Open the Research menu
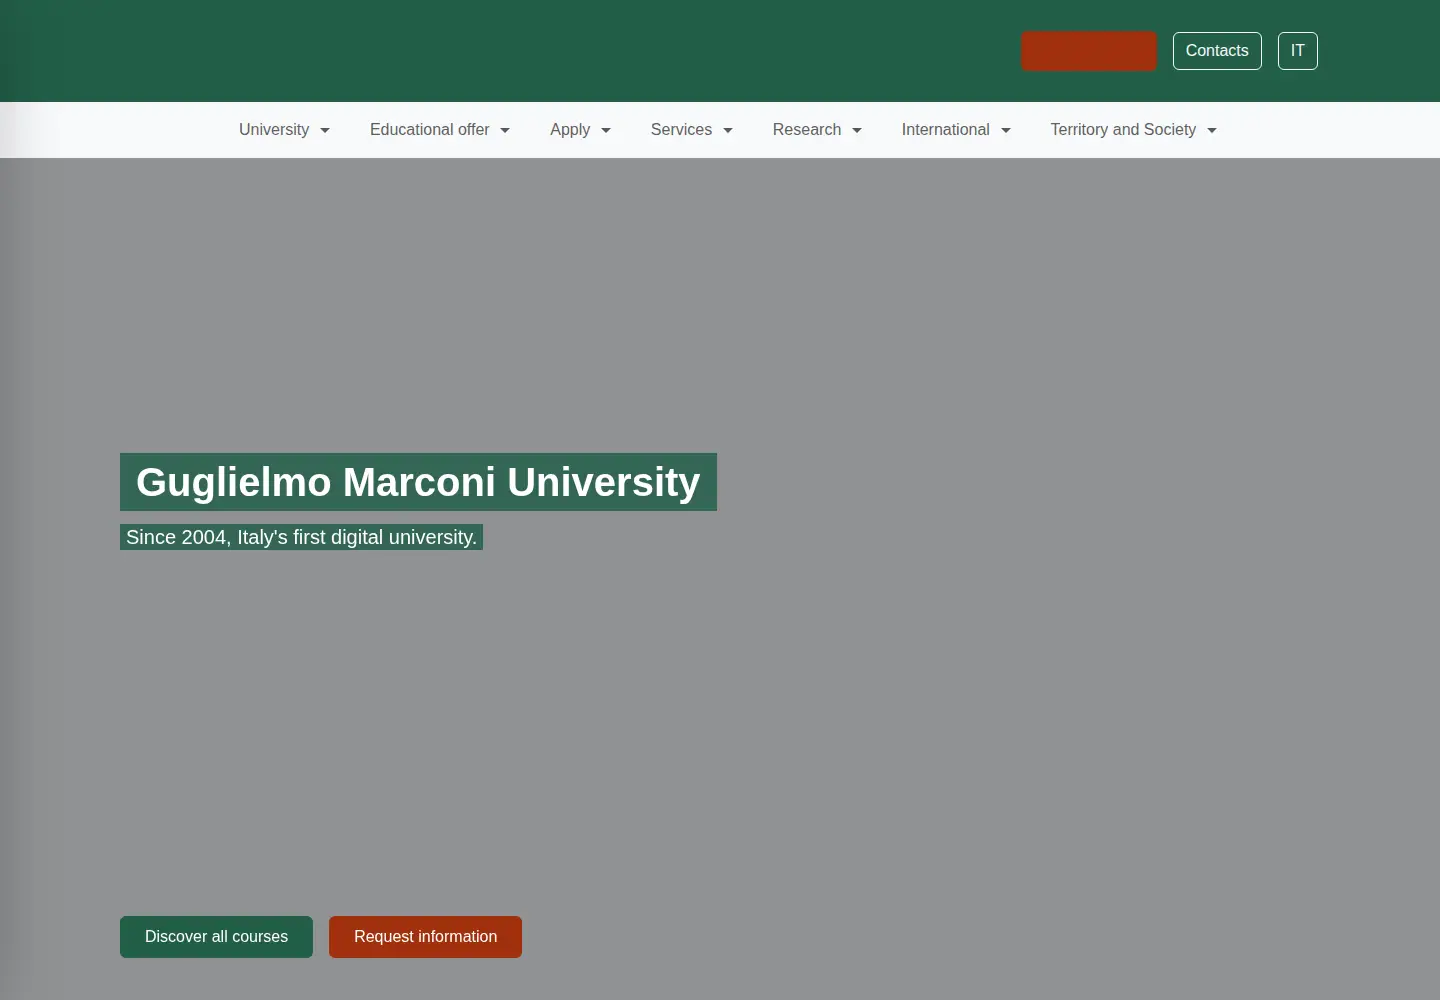This screenshot has width=1440, height=1000. [x=817, y=130]
